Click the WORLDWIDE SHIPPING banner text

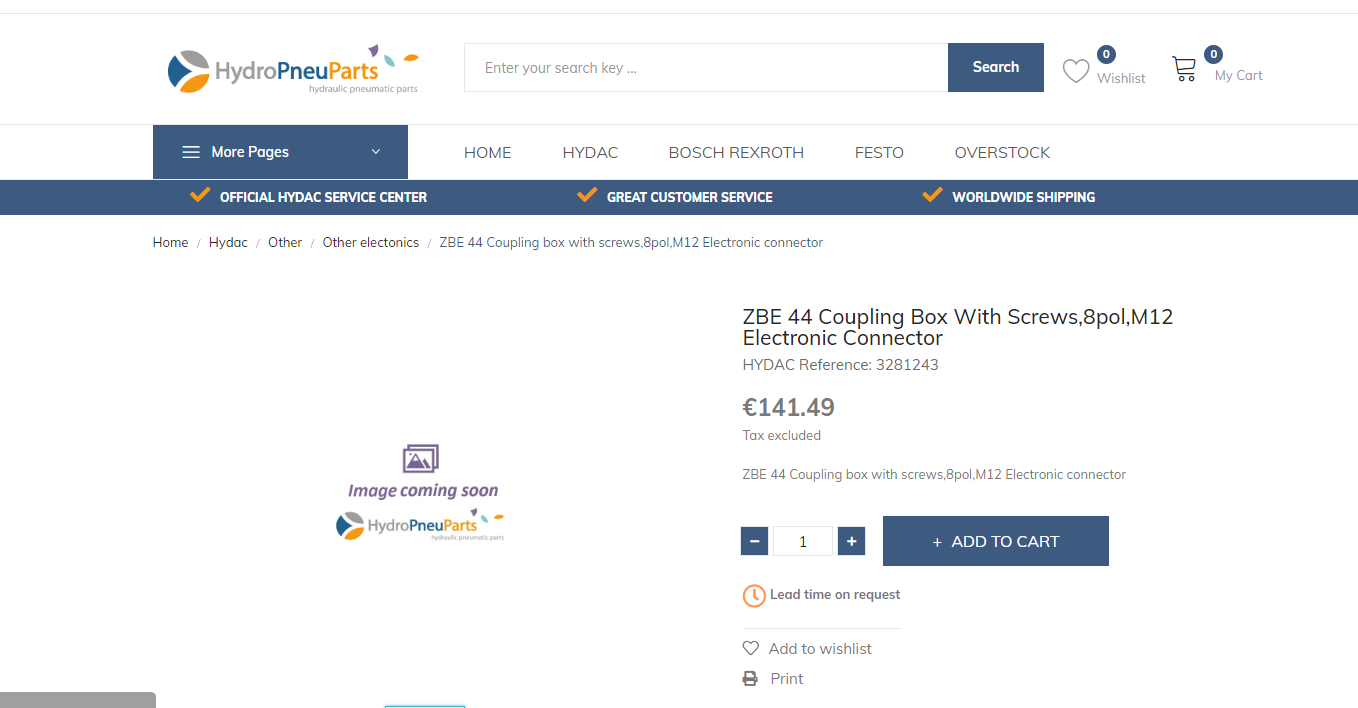(x=1024, y=197)
